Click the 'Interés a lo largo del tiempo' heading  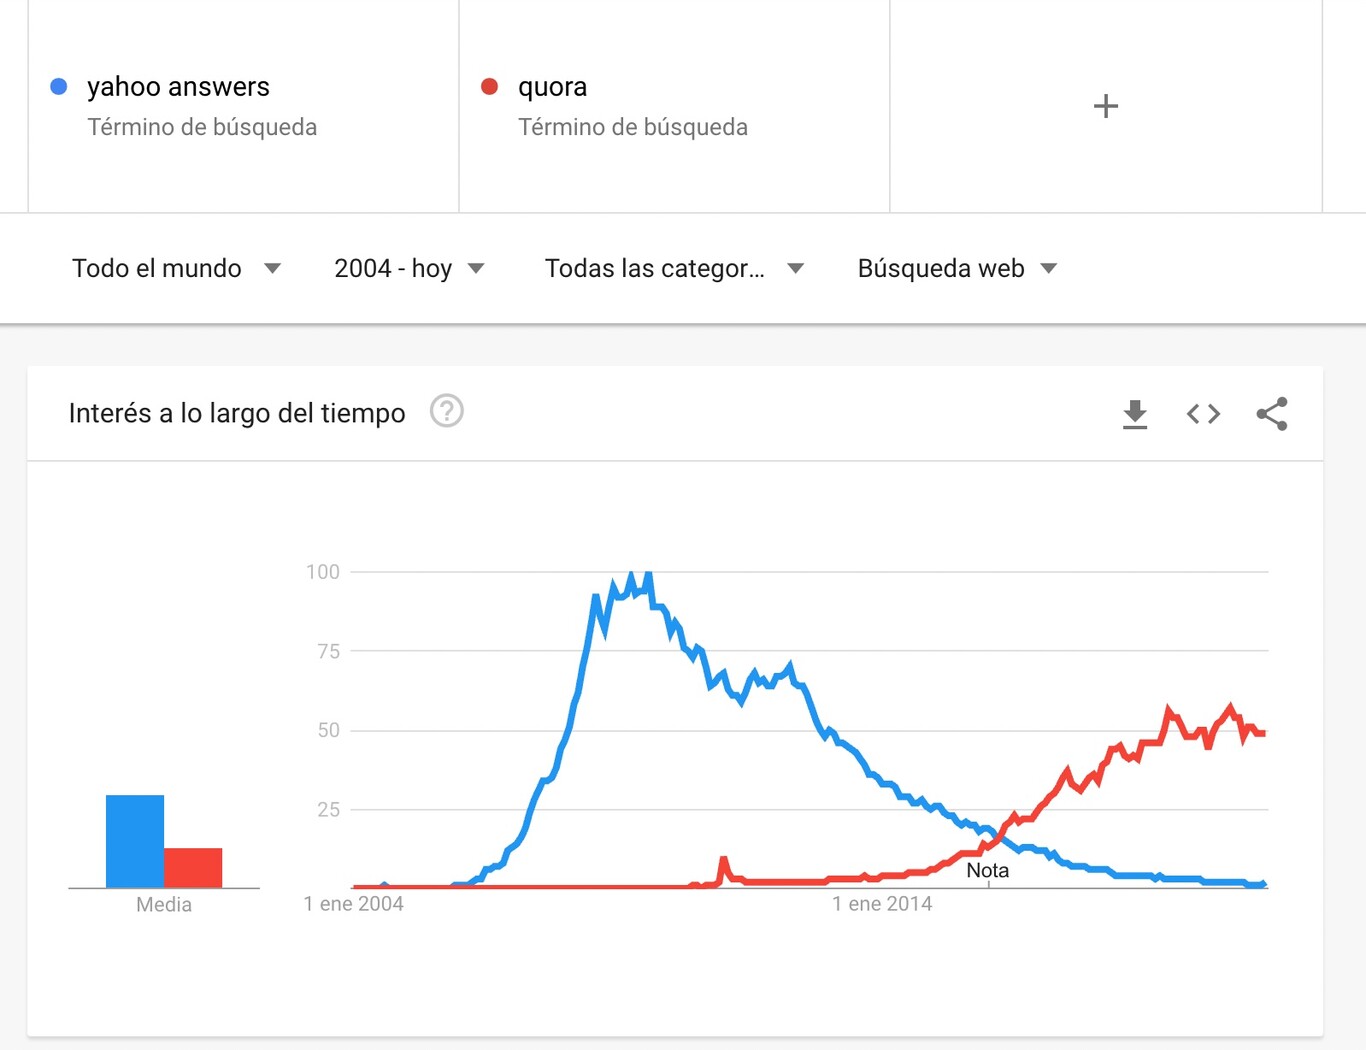[236, 412]
